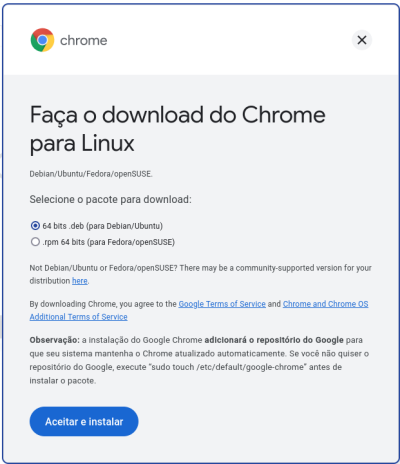Choose the .rpm 64 bits radio button
This screenshot has height=464, width=400.
pyautogui.click(x=35, y=242)
